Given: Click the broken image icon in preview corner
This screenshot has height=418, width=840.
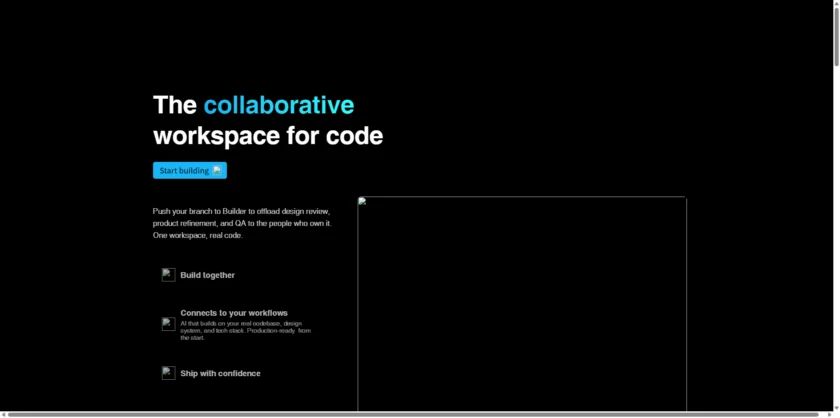Looking at the screenshot, I should pyautogui.click(x=363, y=202).
